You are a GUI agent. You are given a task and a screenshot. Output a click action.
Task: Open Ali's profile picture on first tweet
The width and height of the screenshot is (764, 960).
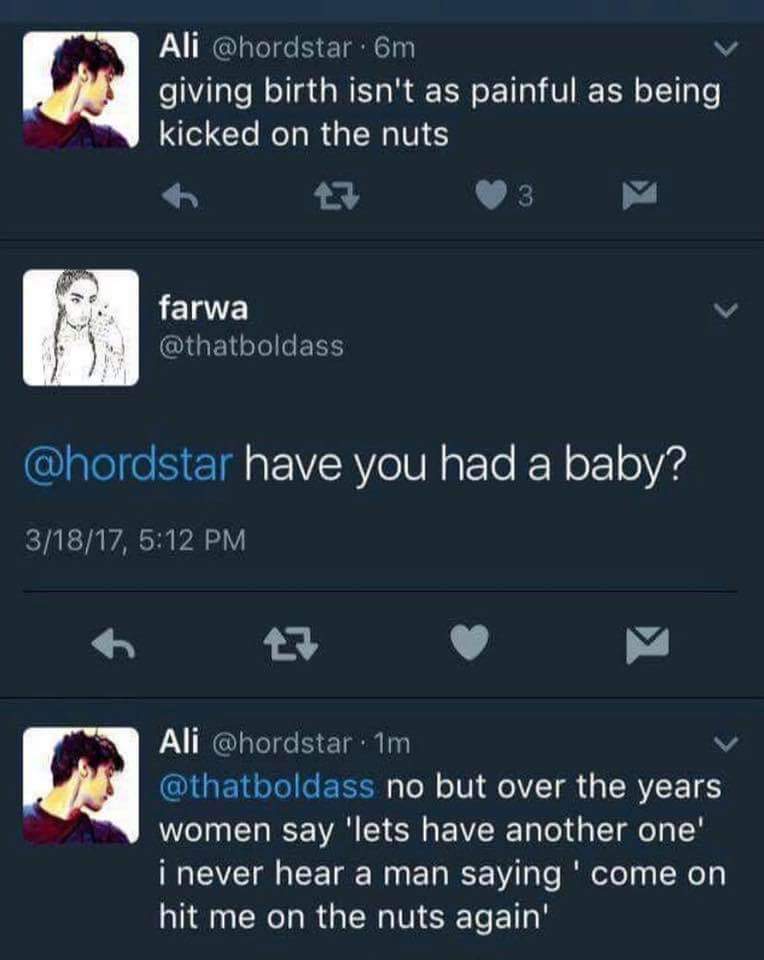tap(81, 89)
